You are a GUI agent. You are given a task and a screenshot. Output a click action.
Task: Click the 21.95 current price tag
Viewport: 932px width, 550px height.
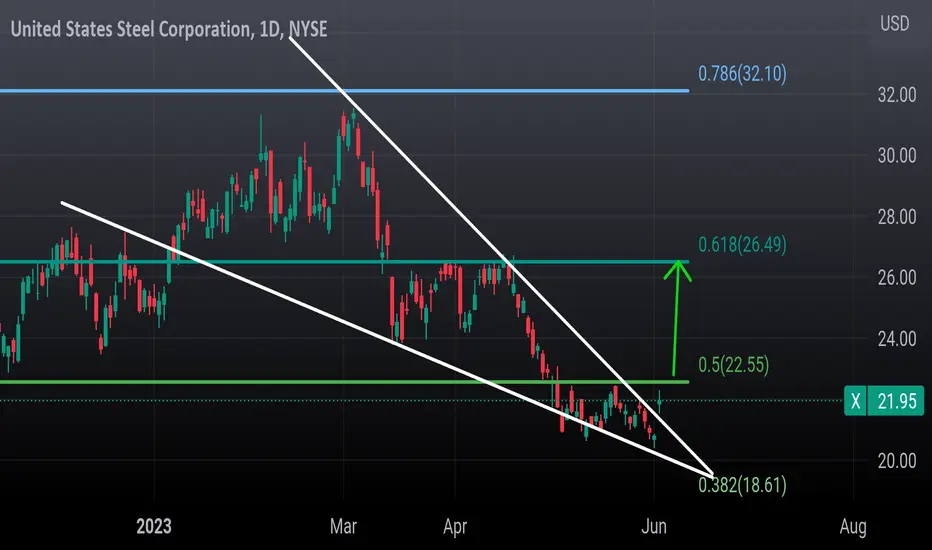[897, 401]
